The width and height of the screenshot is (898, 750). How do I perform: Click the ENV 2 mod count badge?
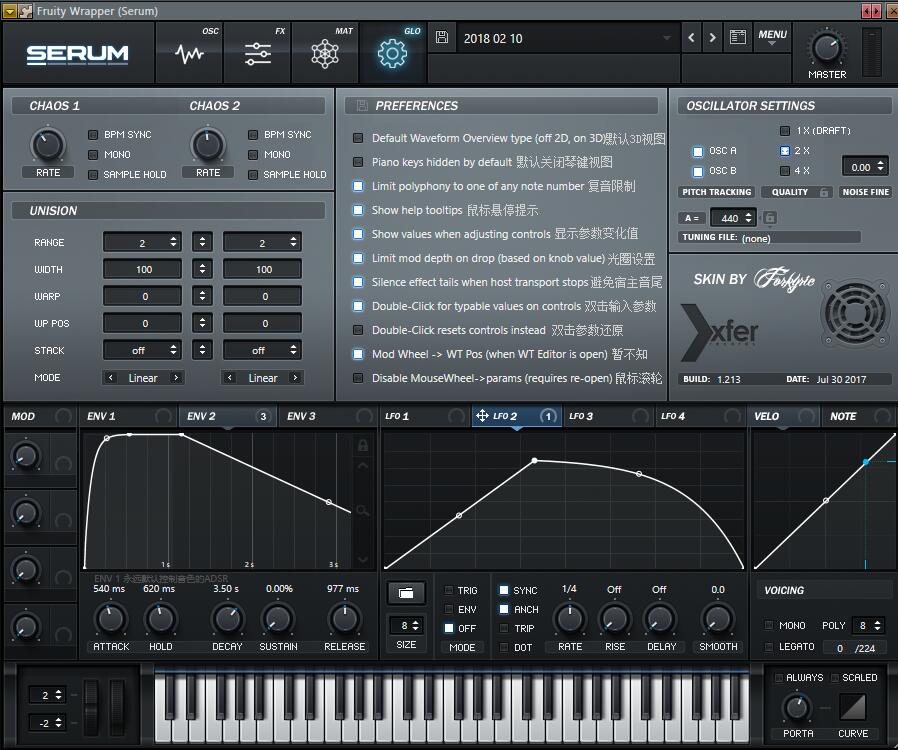(263, 416)
